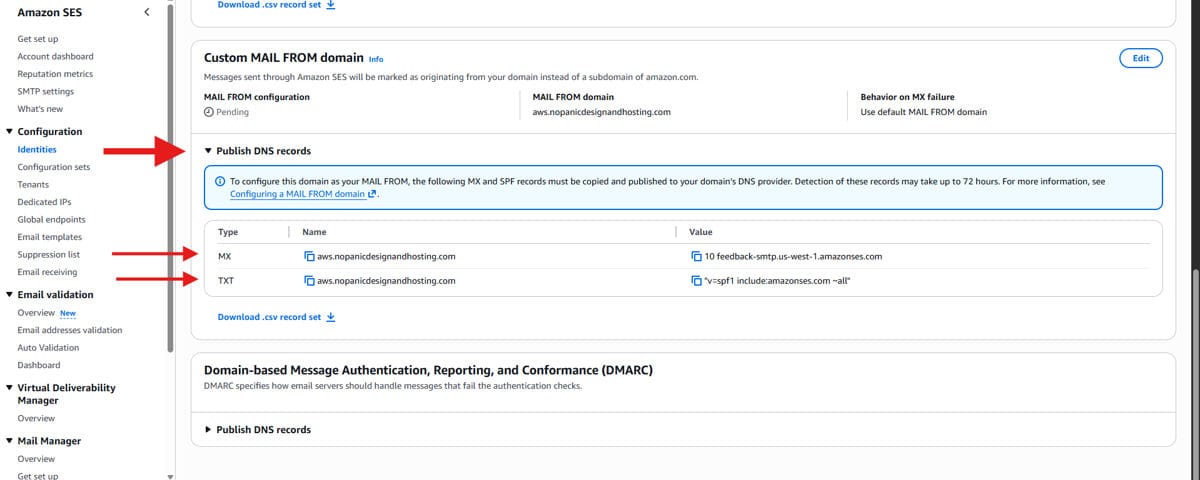Click the Name column header
The height and width of the screenshot is (480, 1200).
click(x=314, y=232)
